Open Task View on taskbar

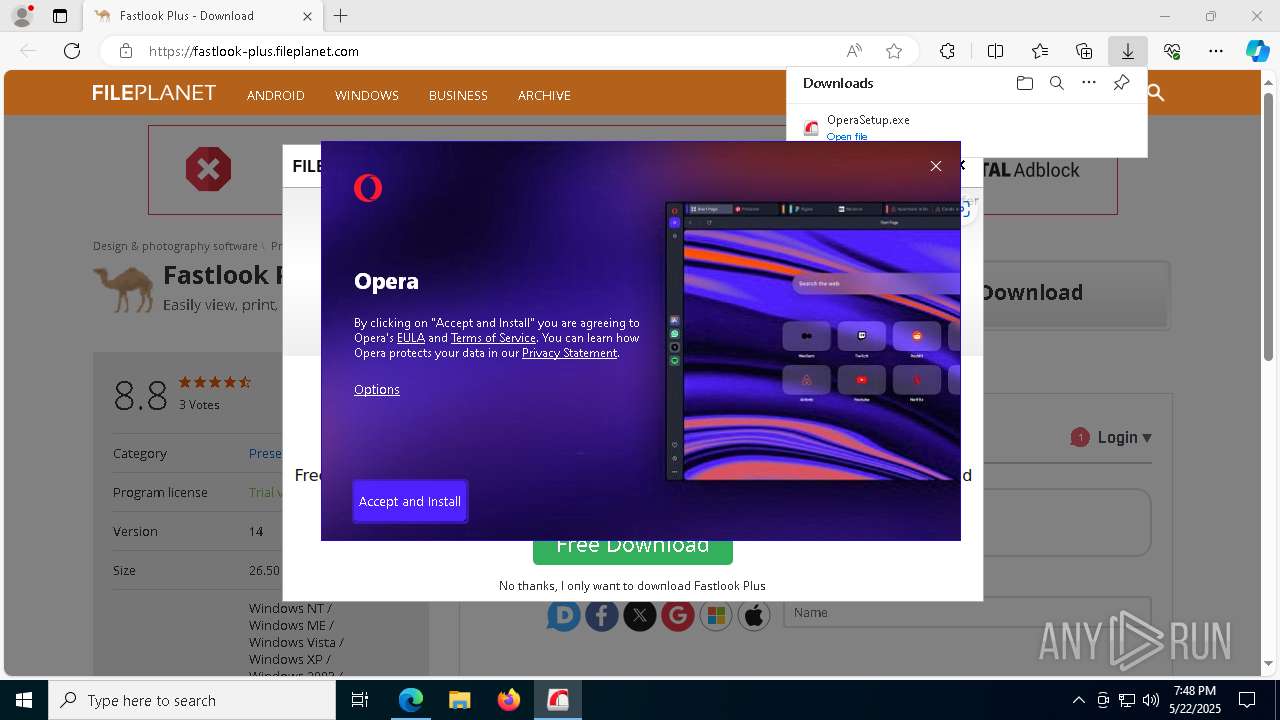[360, 700]
